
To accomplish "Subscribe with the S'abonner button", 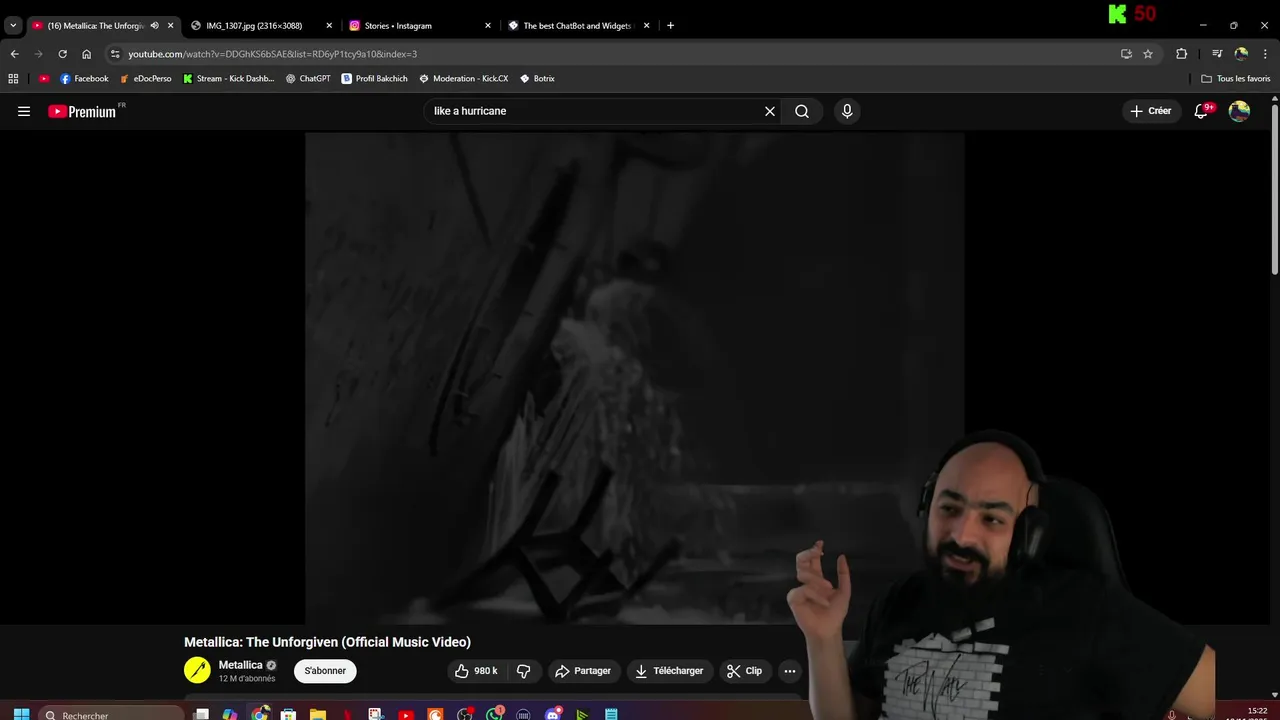I will click(x=325, y=671).
